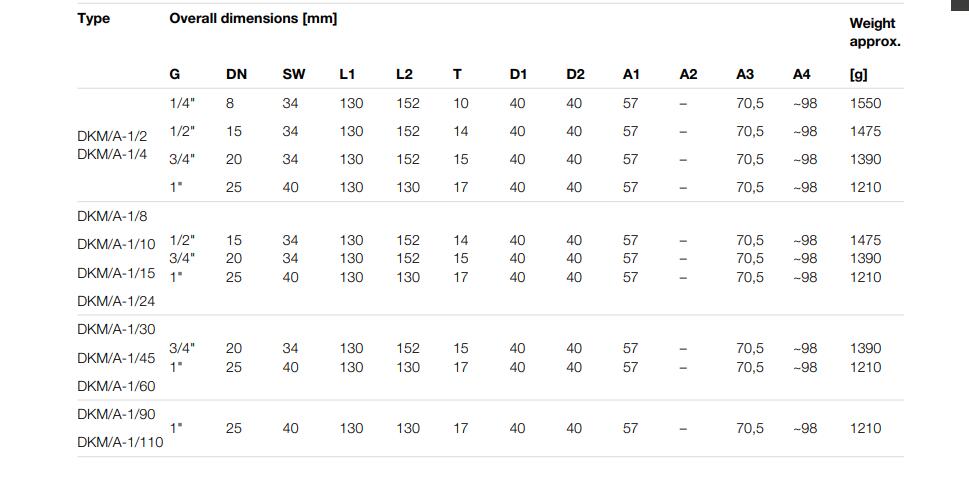Click the DKM/A-1/110 type label
Screen dimensions: 969x497
pyautogui.click(x=120, y=442)
